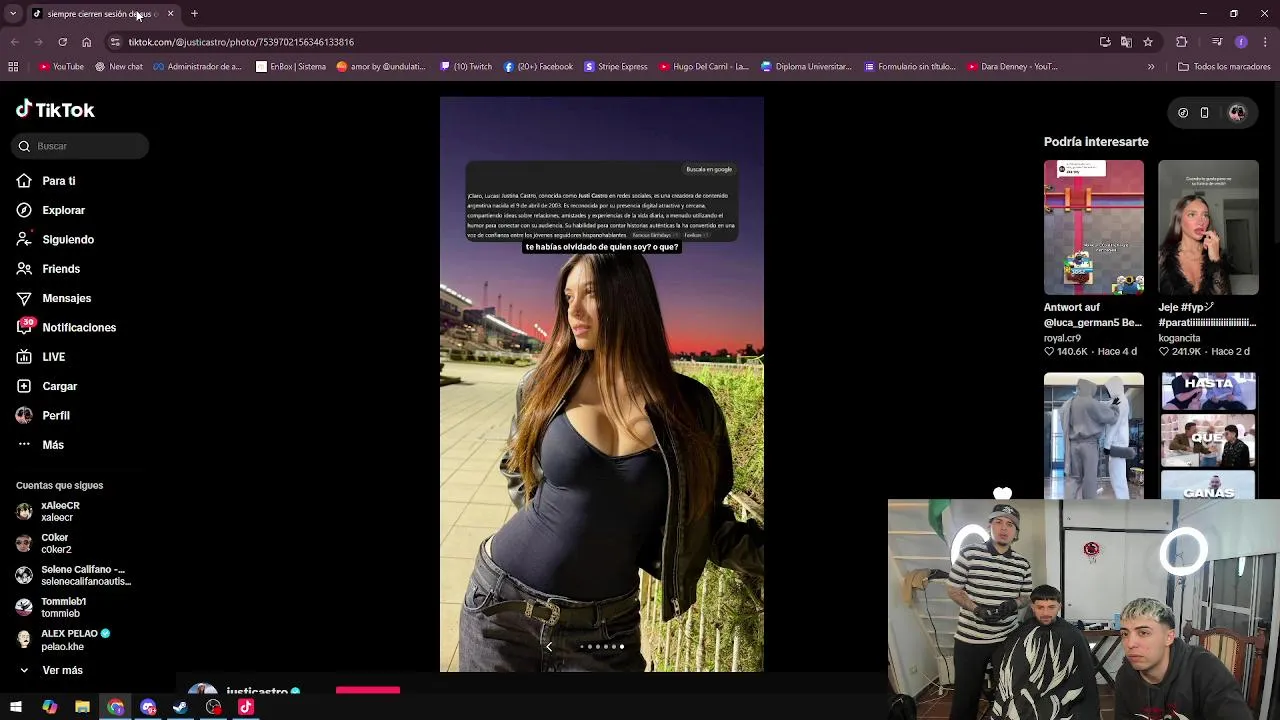
Task: Open the Extensions puzzle icon
Action: 1182,42
